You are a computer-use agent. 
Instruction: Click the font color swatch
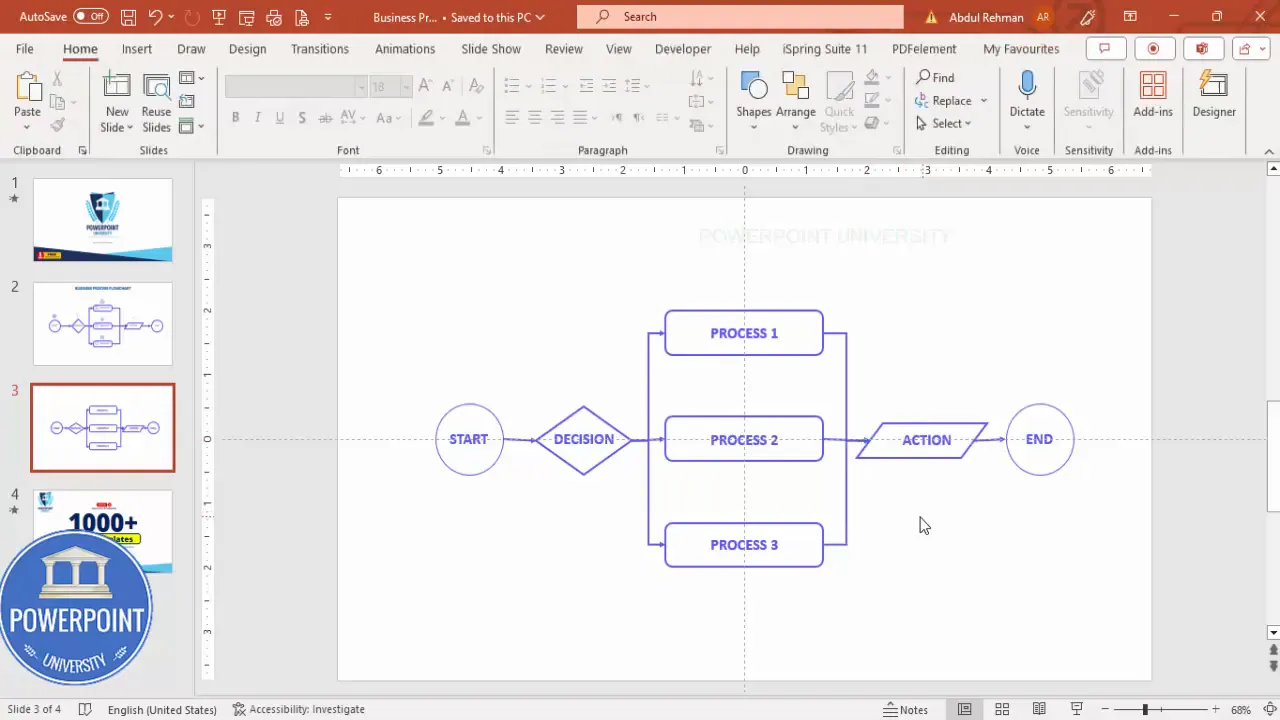point(462,118)
